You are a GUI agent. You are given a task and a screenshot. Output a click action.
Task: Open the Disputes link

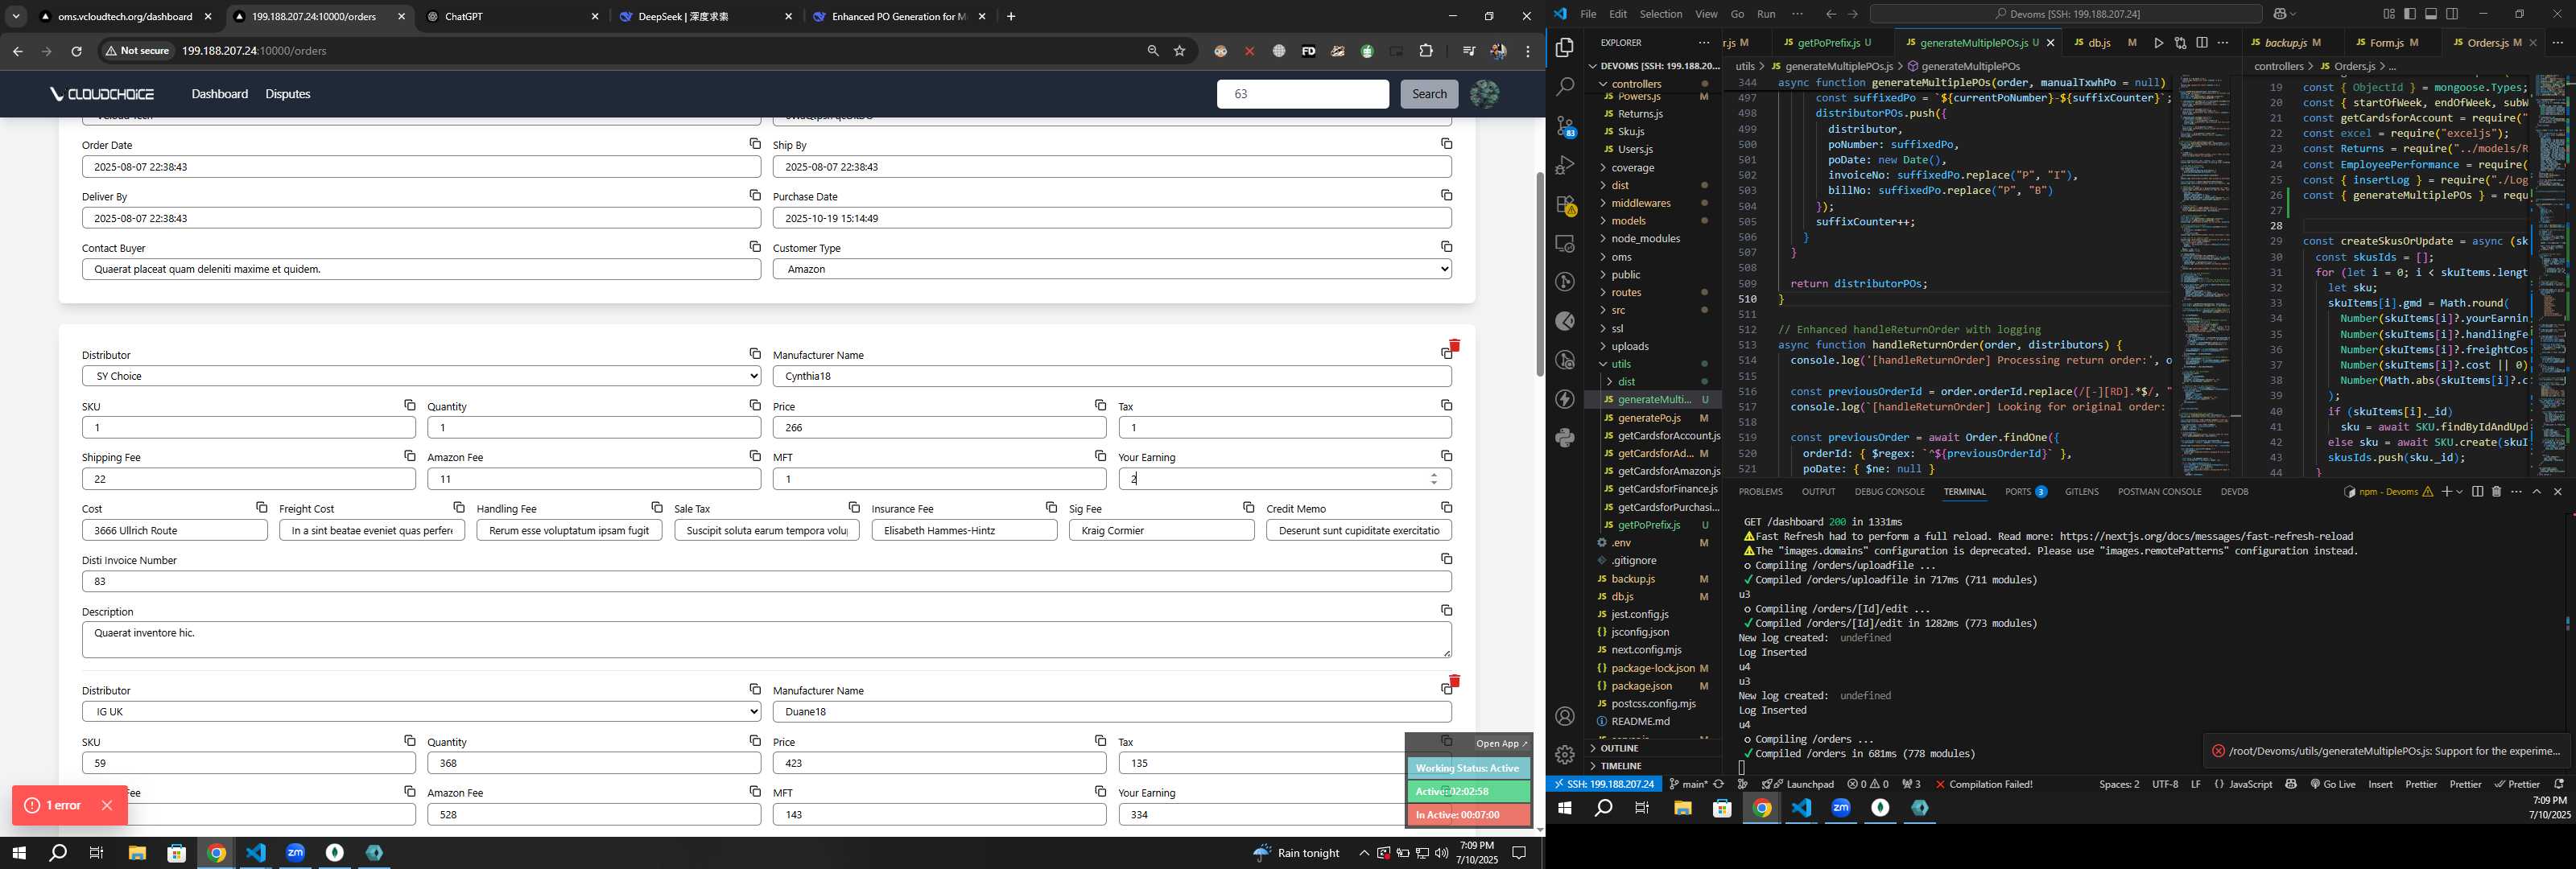coord(288,94)
